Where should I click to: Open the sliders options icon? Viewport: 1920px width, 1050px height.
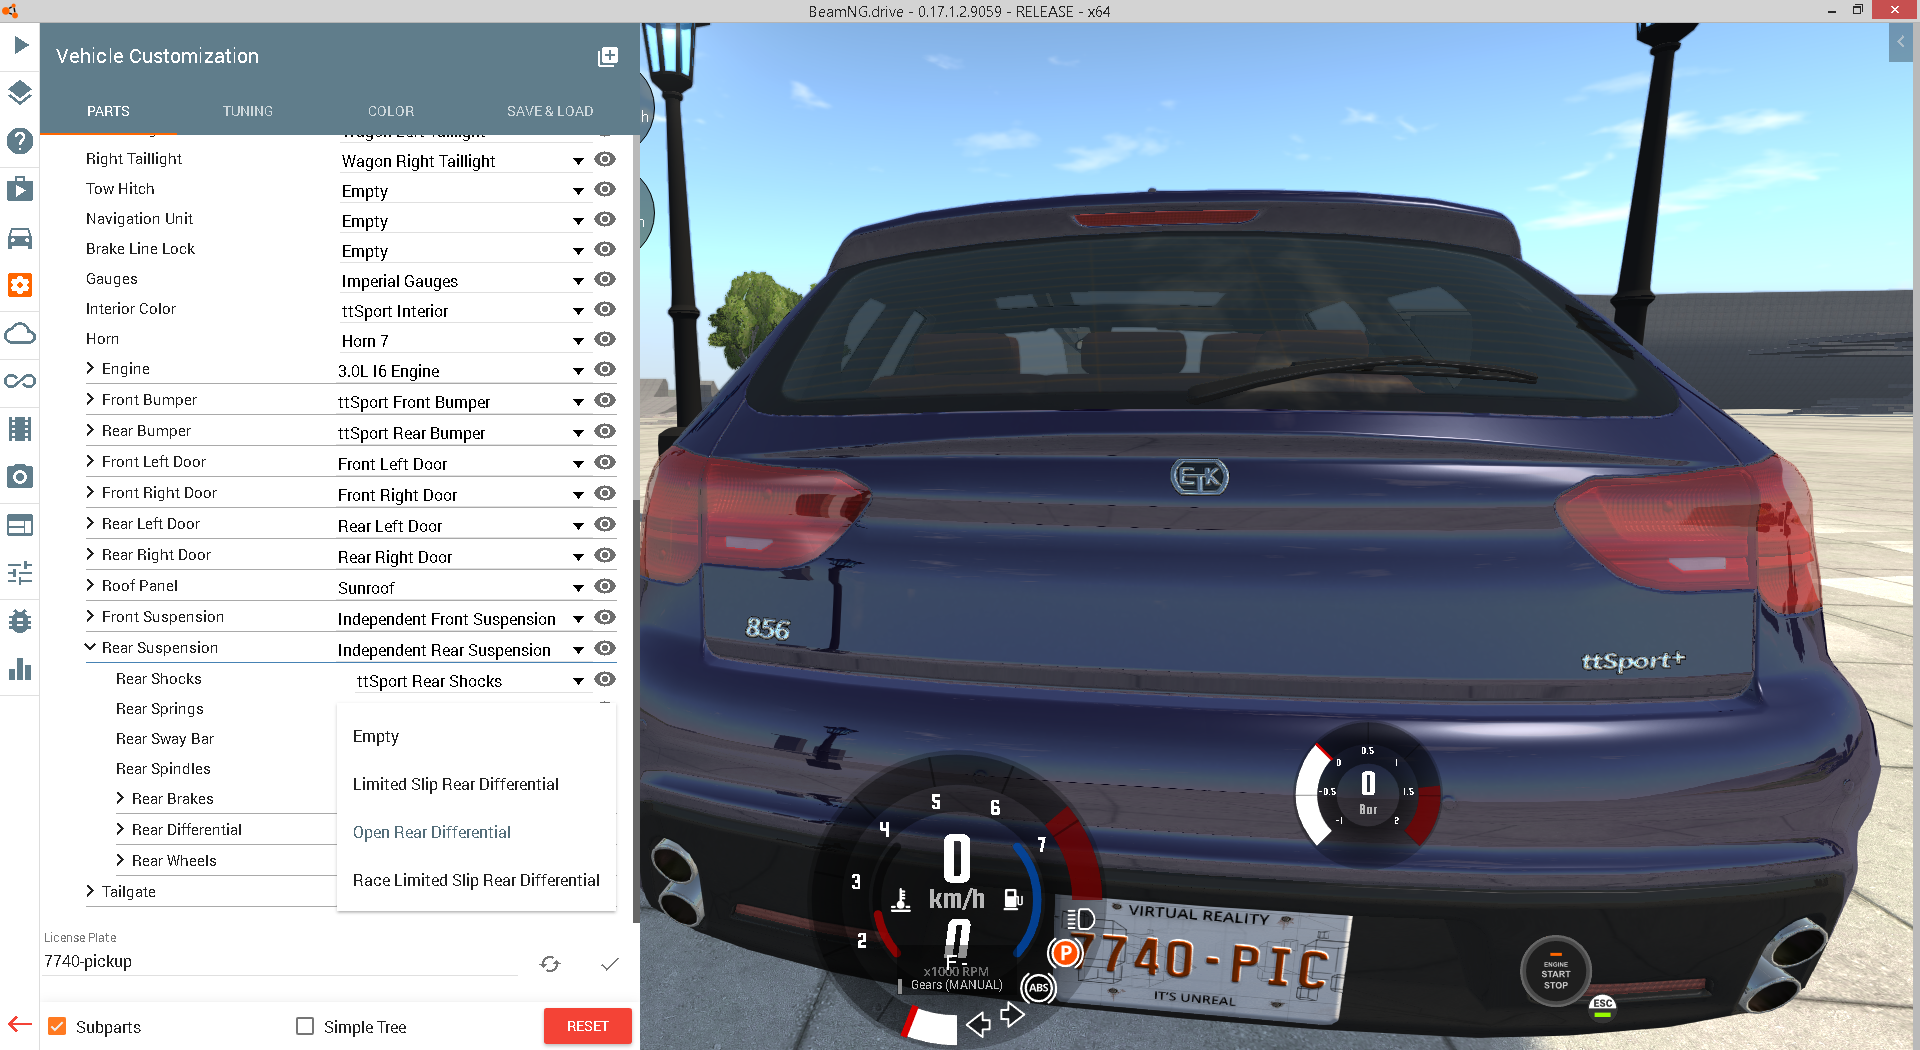pos(20,573)
